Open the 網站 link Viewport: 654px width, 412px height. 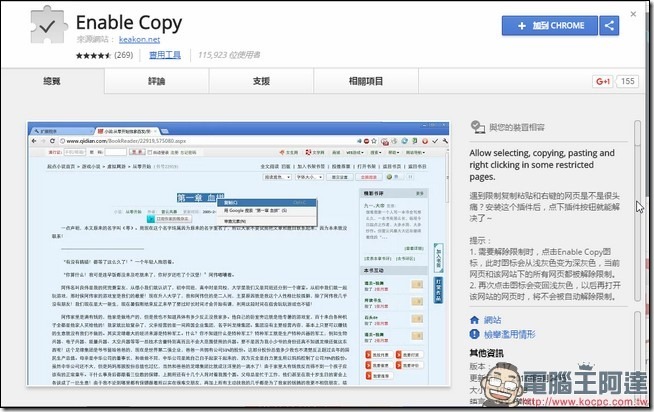click(493, 320)
